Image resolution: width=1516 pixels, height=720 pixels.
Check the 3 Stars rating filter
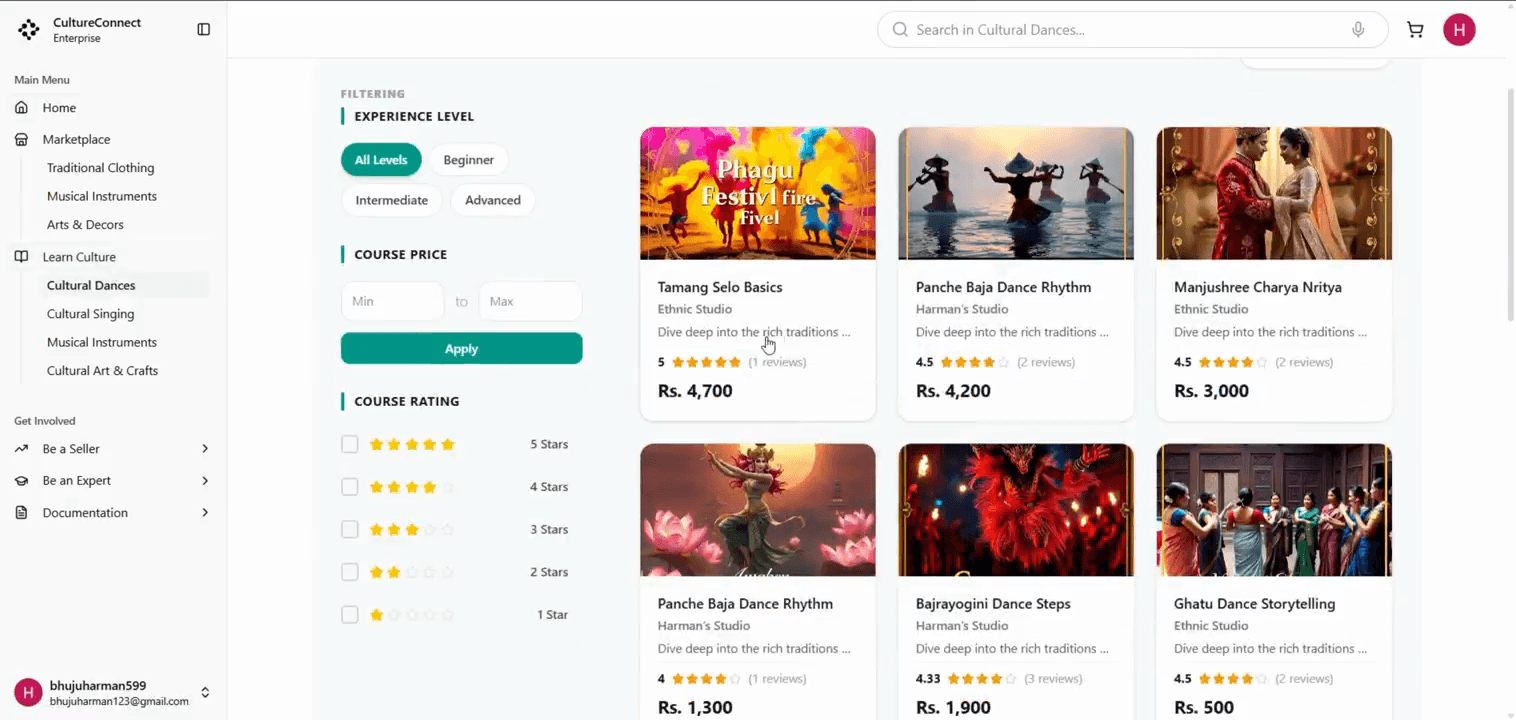(x=349, y=530)
